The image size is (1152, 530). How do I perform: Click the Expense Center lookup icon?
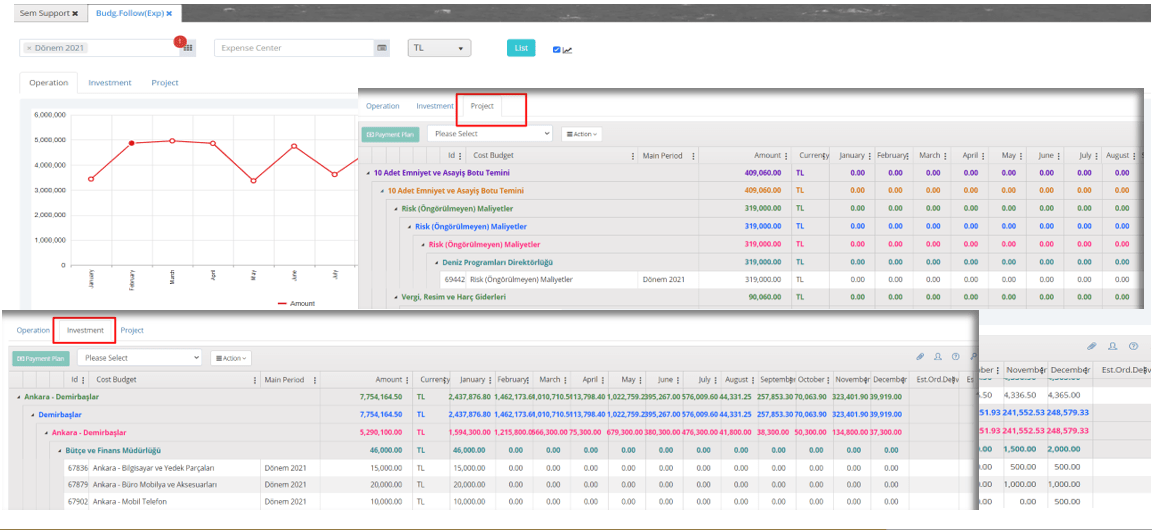coord(382,48)
